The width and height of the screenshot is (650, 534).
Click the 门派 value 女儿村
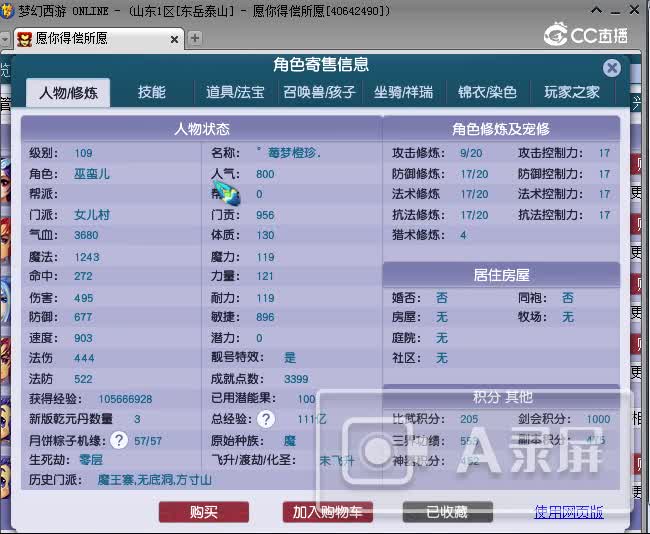coord(92,215)
